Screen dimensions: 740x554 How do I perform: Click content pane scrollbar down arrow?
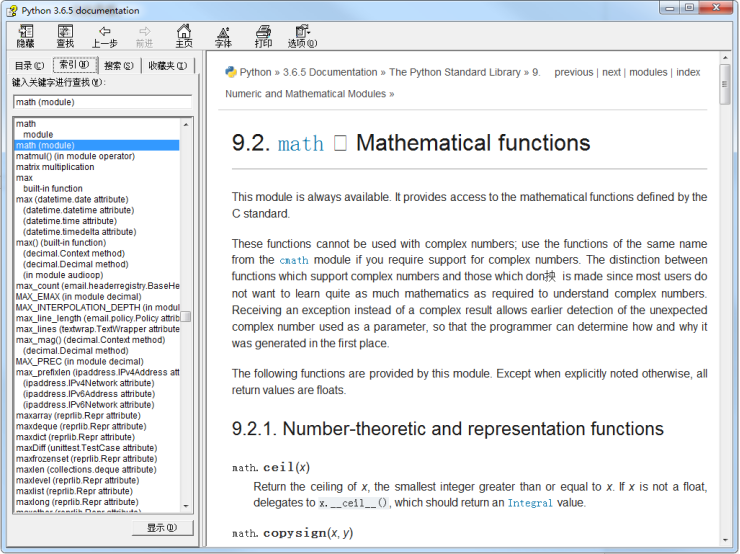pos(725,540)
